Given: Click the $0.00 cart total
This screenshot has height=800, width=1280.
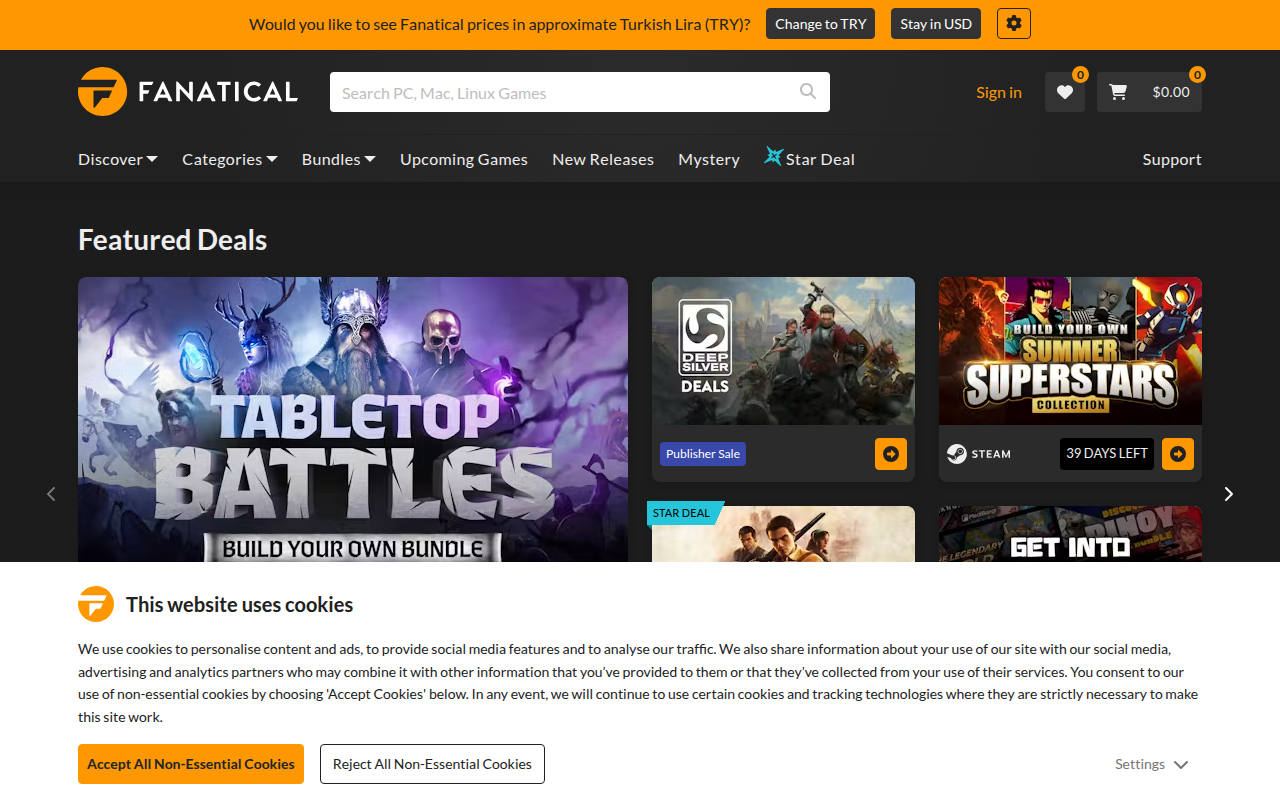Looking at the screenshot, I should 1171,92.
